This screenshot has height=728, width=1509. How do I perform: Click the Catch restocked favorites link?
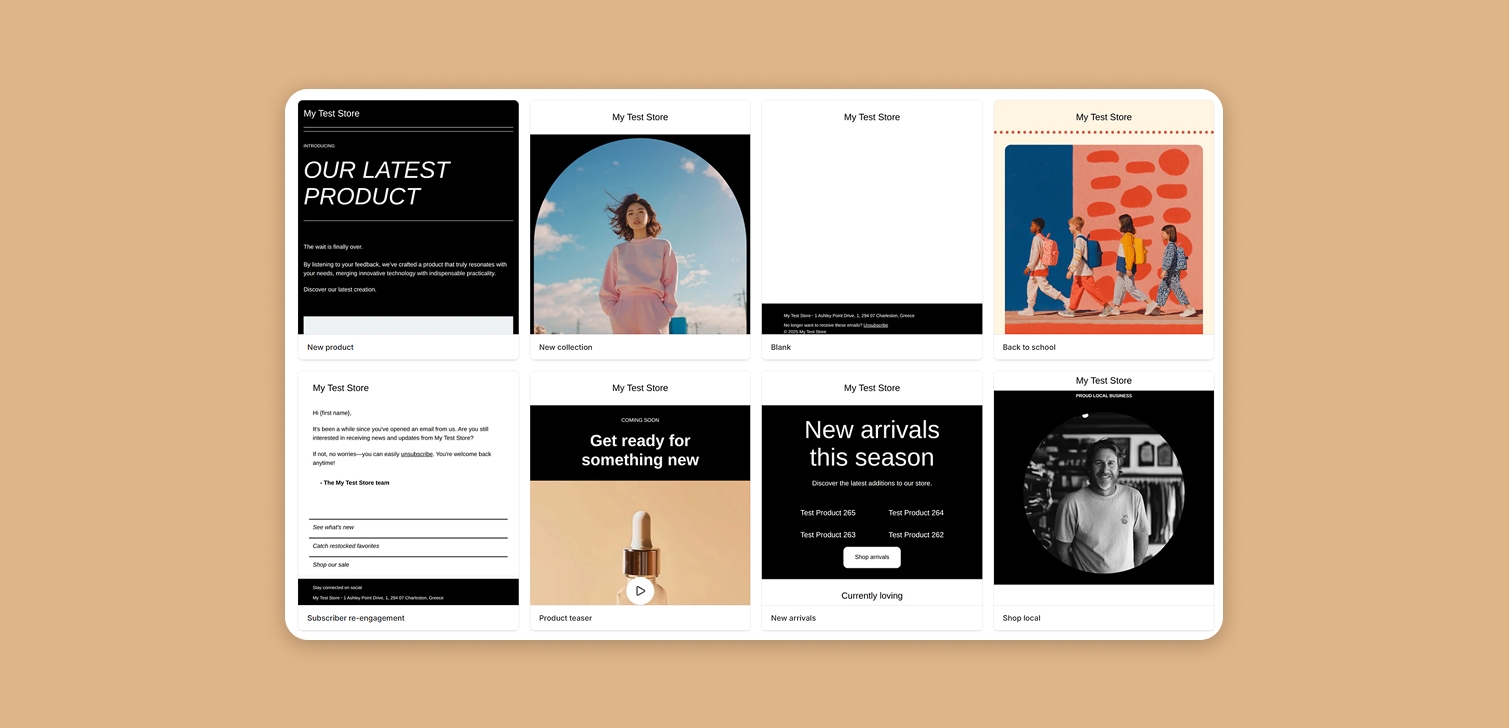point(346,546)
